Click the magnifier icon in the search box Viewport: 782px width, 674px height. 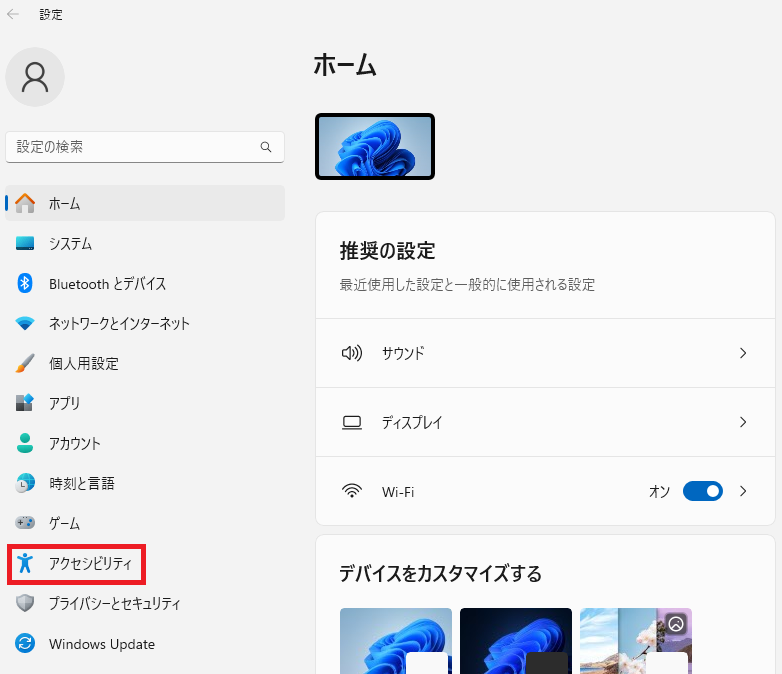point(266,147)
